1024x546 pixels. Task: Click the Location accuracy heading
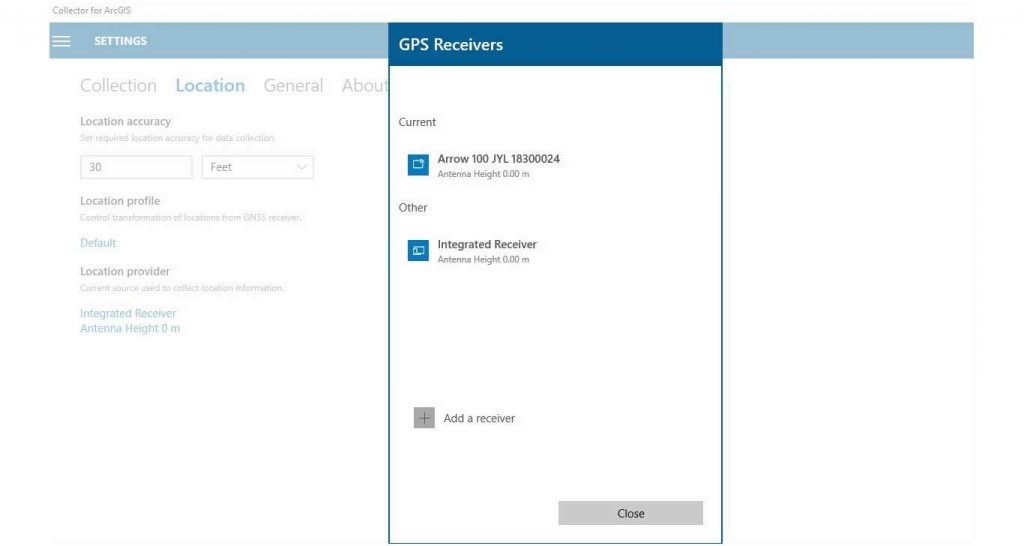pos(125,121)
